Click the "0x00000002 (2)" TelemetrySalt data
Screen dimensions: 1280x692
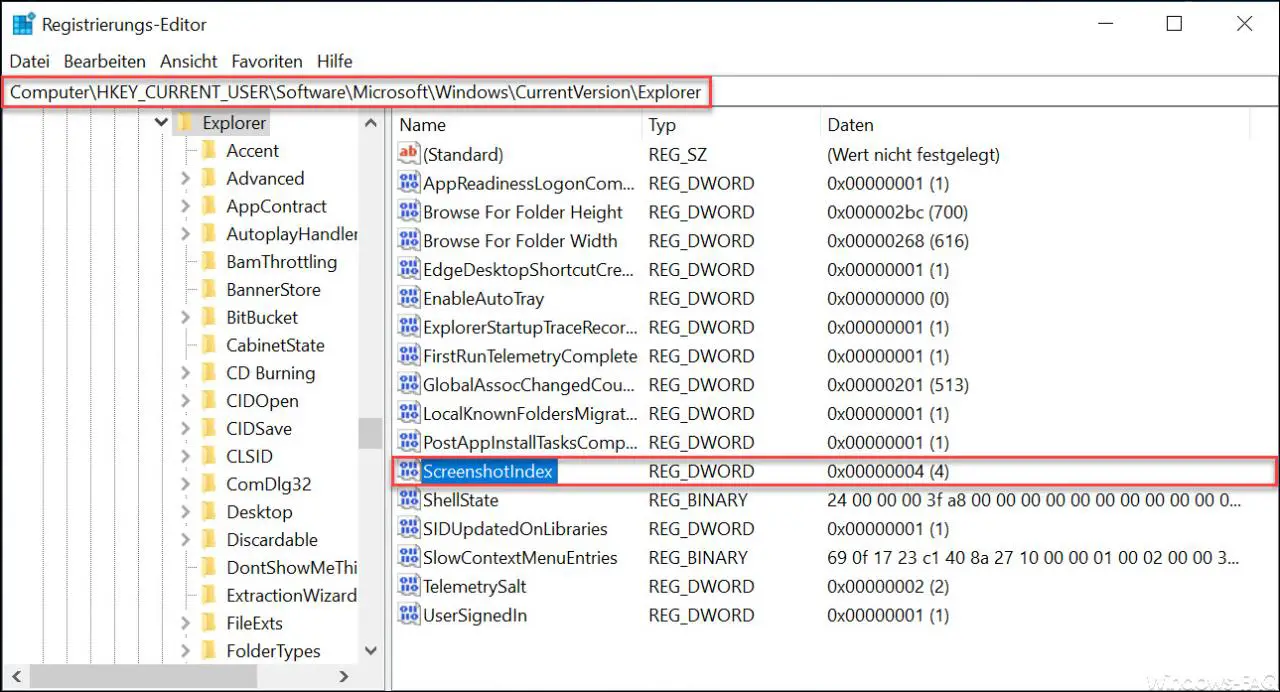[888, 586]
